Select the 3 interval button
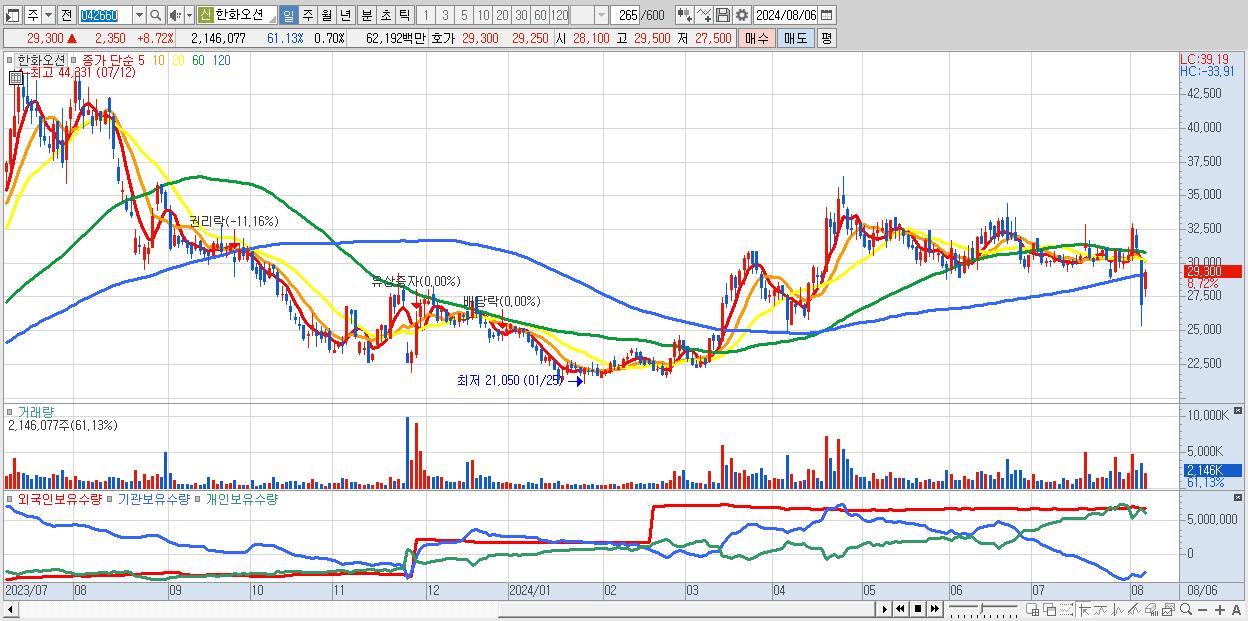The height and width of the screenshot is (621, 1248). click(x=445, y=15)
